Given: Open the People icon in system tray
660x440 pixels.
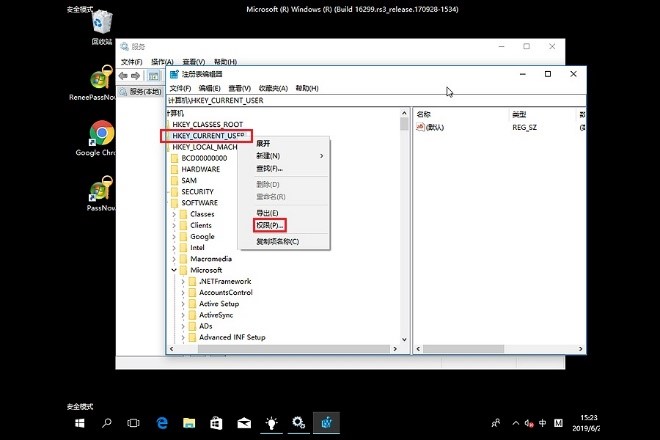Looking at the screenshot, I should [496, 423].
